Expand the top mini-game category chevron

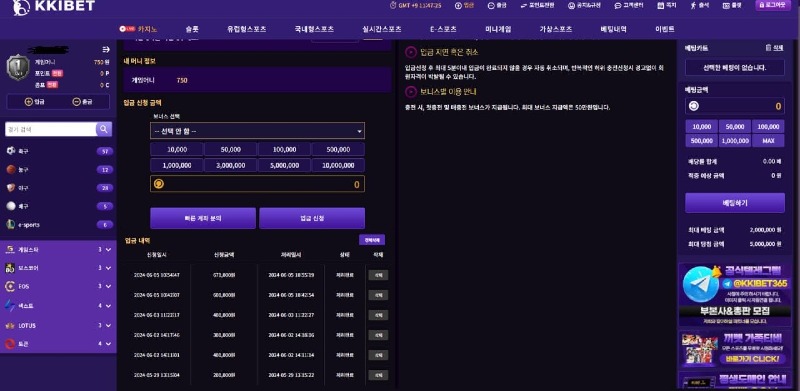coord(108,250)
